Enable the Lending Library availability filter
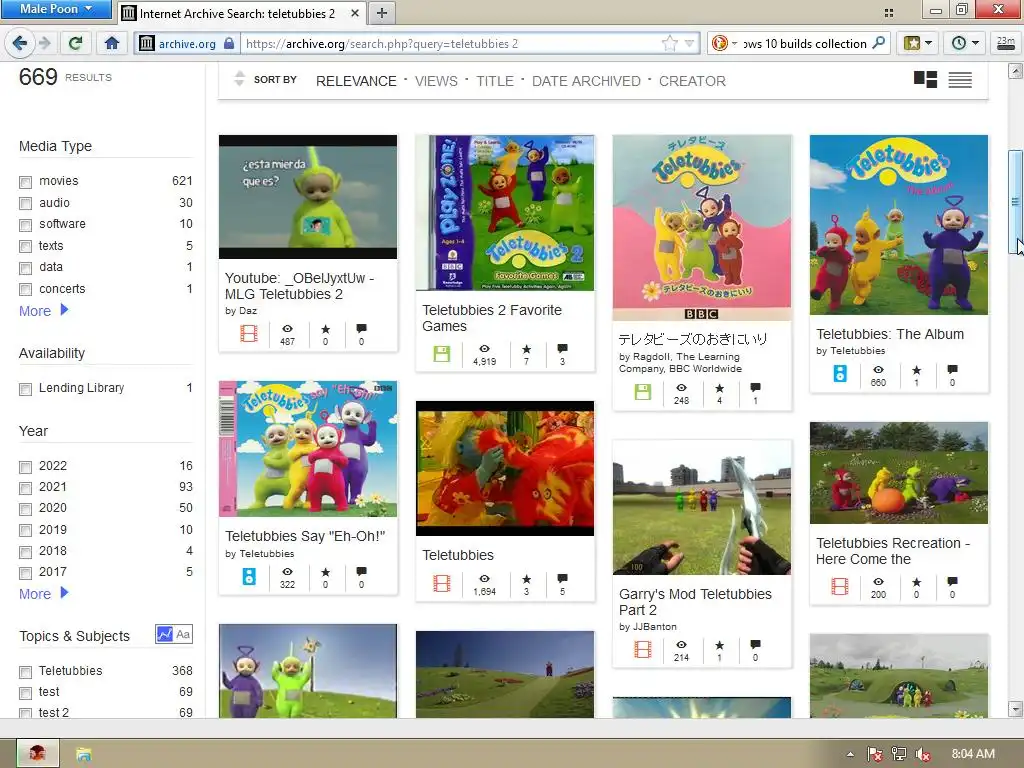The image size is (1024, 768). click(25, 389)
